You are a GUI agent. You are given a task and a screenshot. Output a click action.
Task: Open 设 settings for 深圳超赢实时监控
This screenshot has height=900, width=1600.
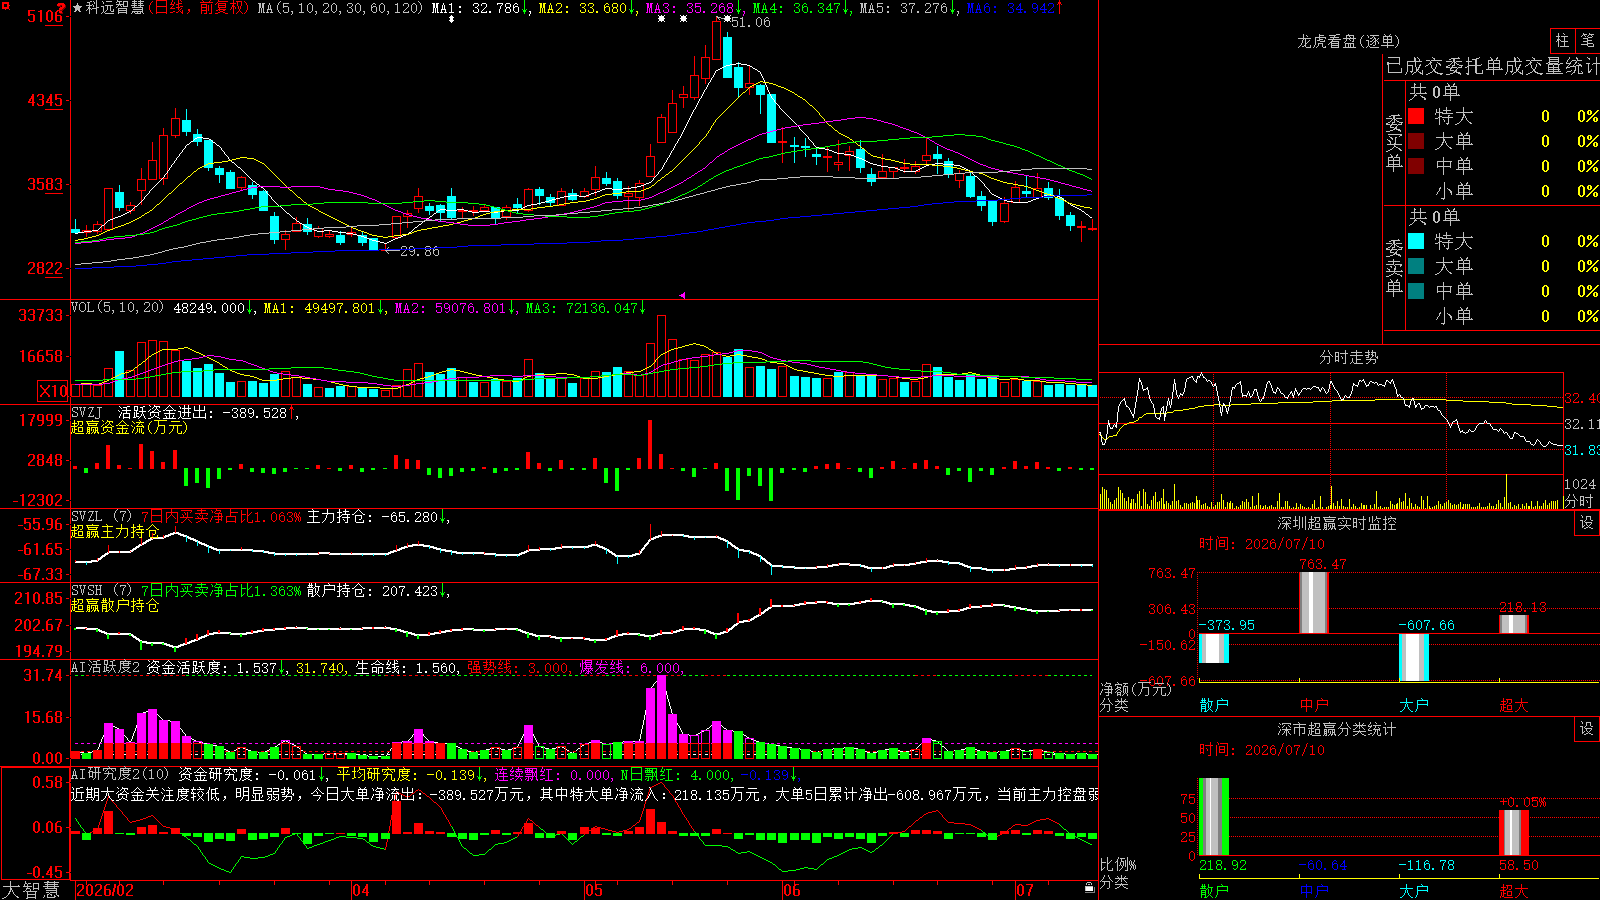[x=1587, y=523]
